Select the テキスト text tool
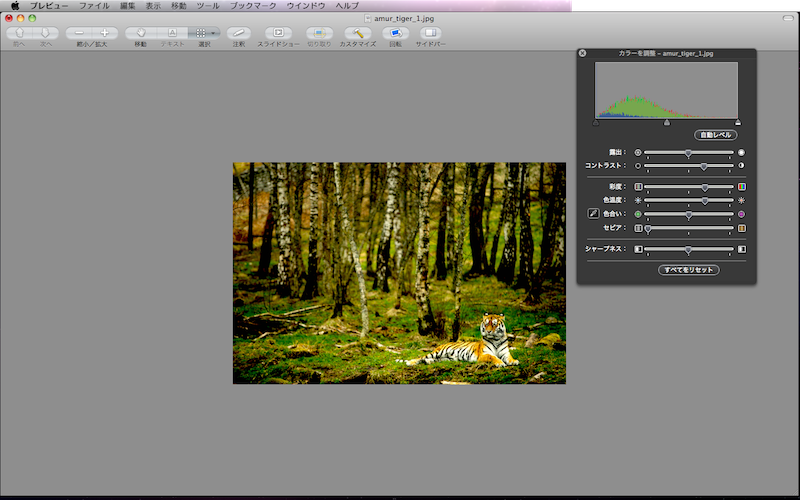The width and height of the screenshot is (800, 500). pos(172,33)
